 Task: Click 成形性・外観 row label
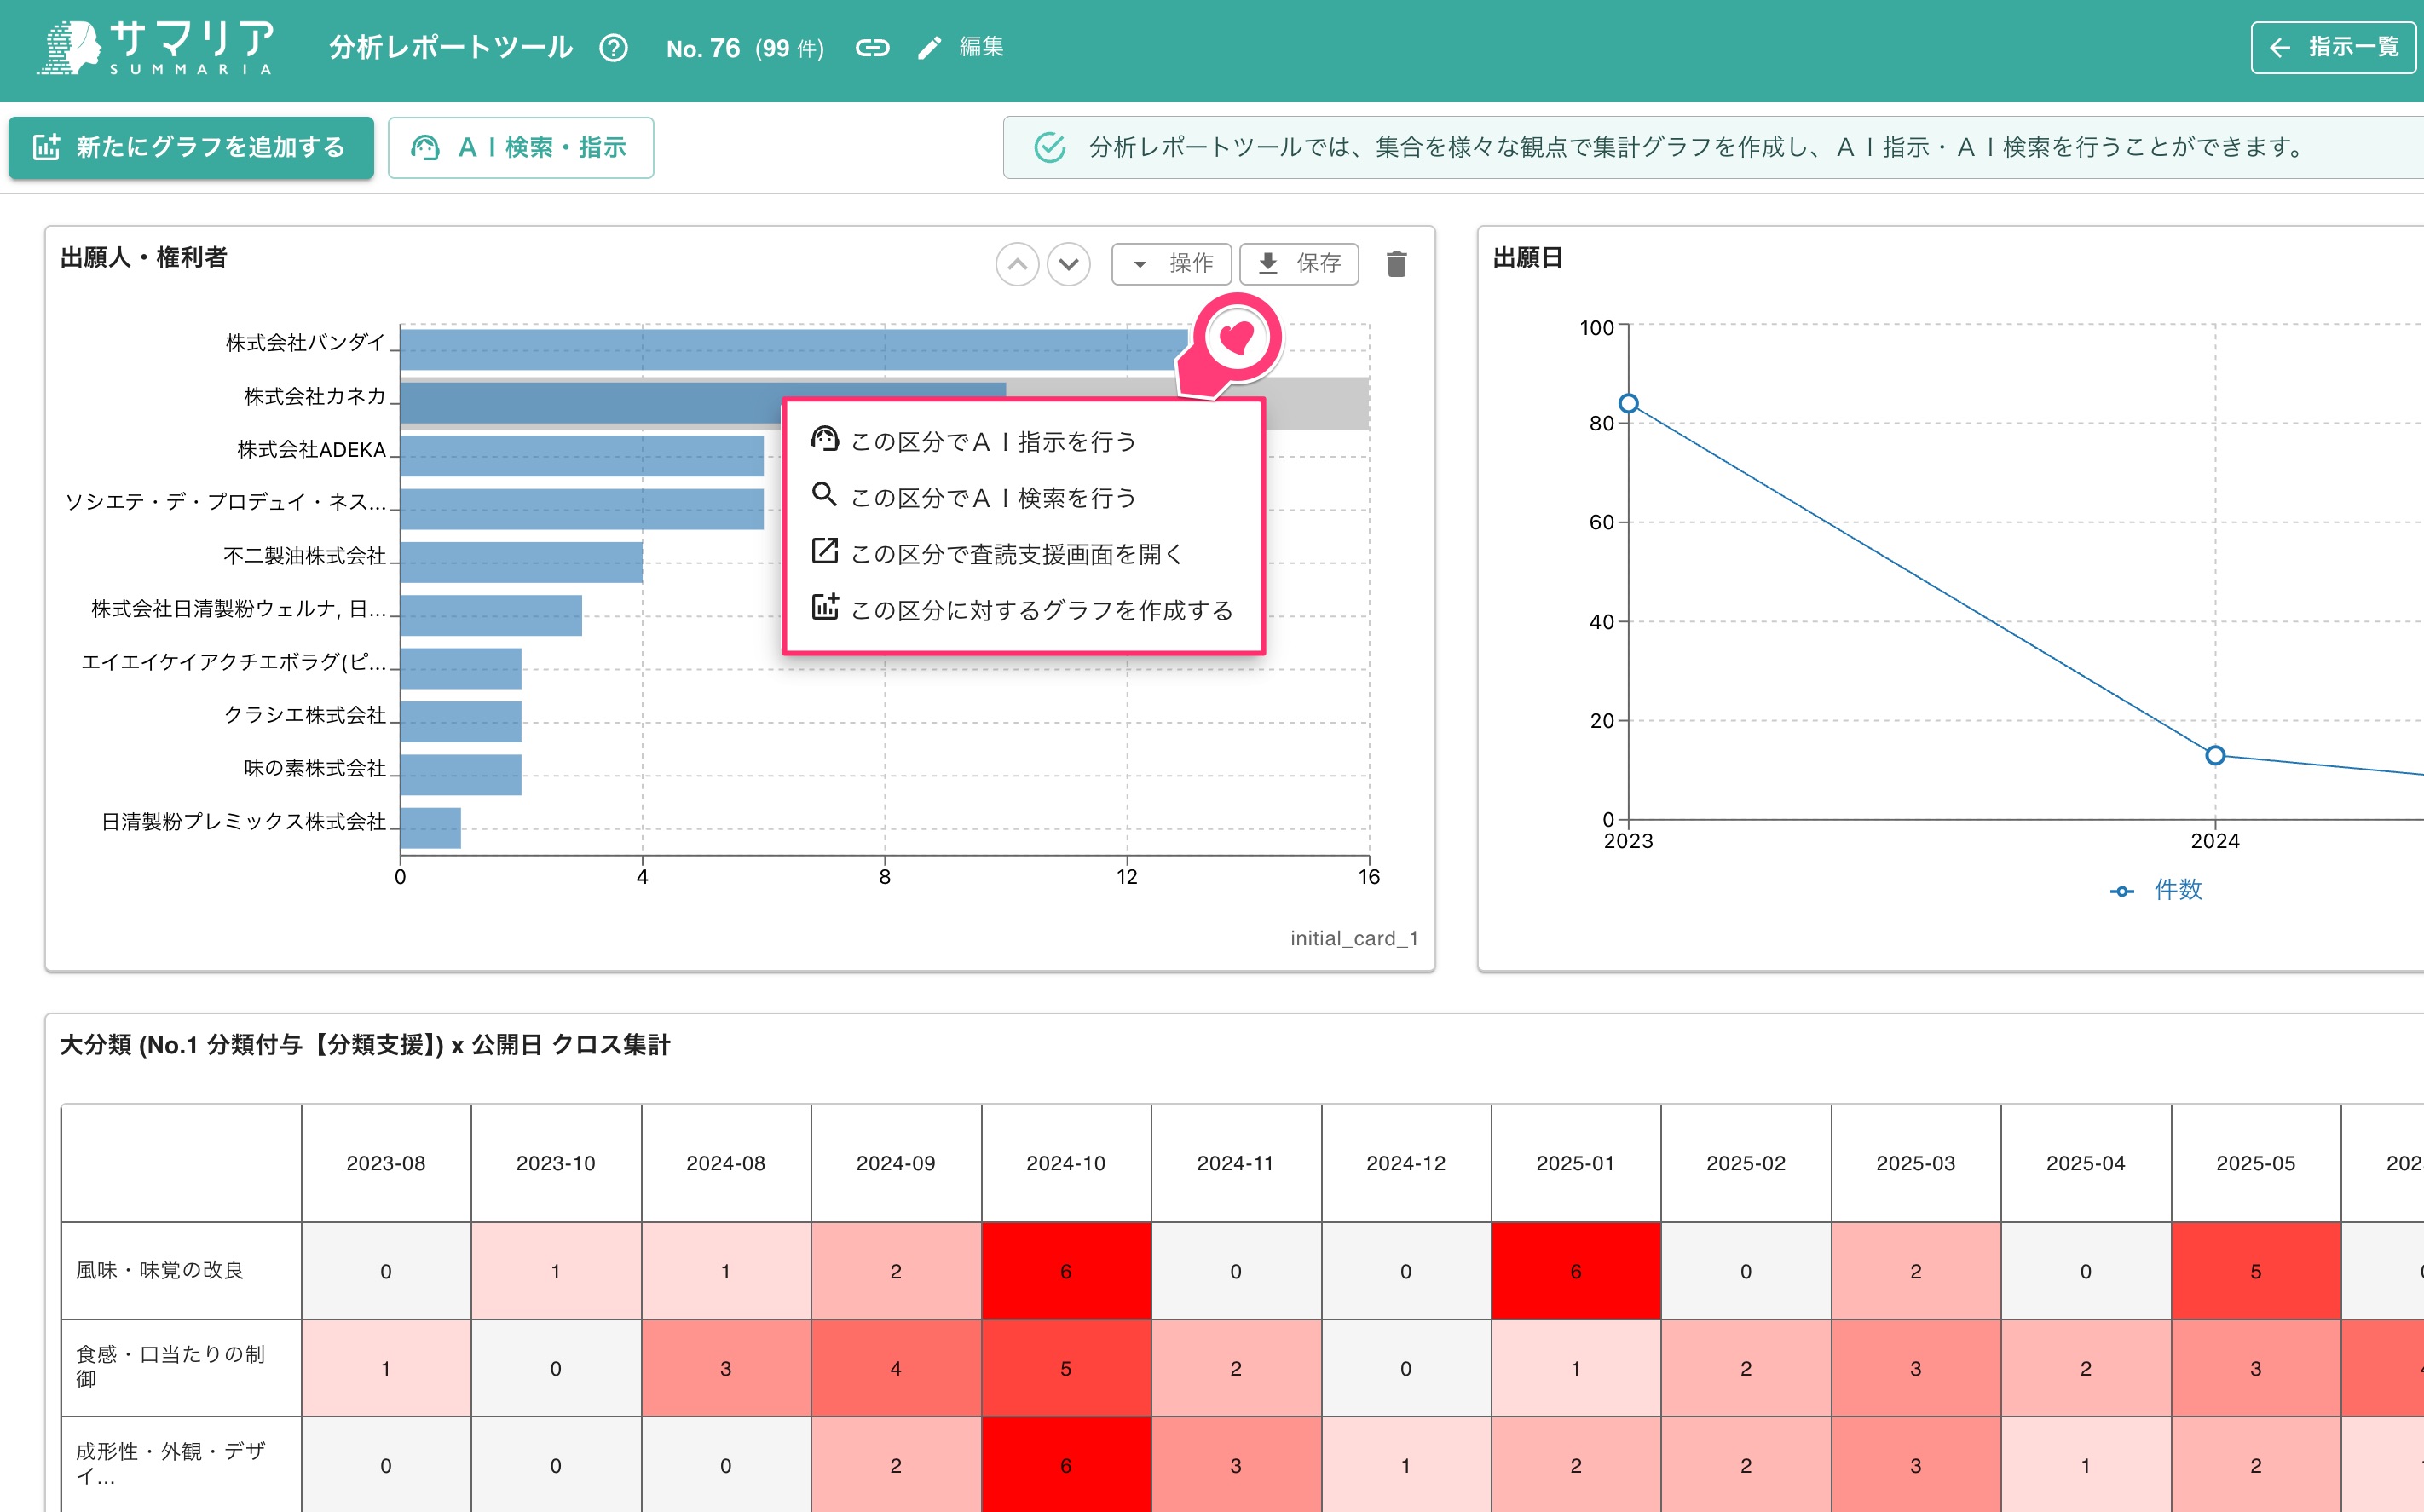coord(171,1463)
